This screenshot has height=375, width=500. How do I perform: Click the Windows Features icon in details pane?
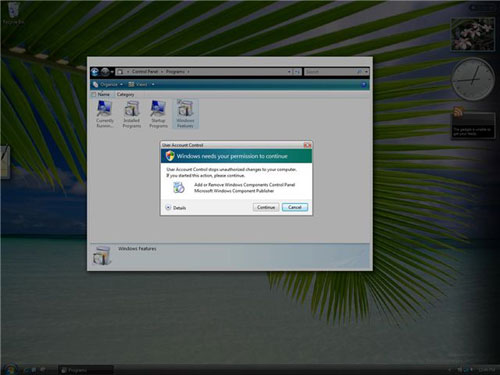(x=102, y=256)
